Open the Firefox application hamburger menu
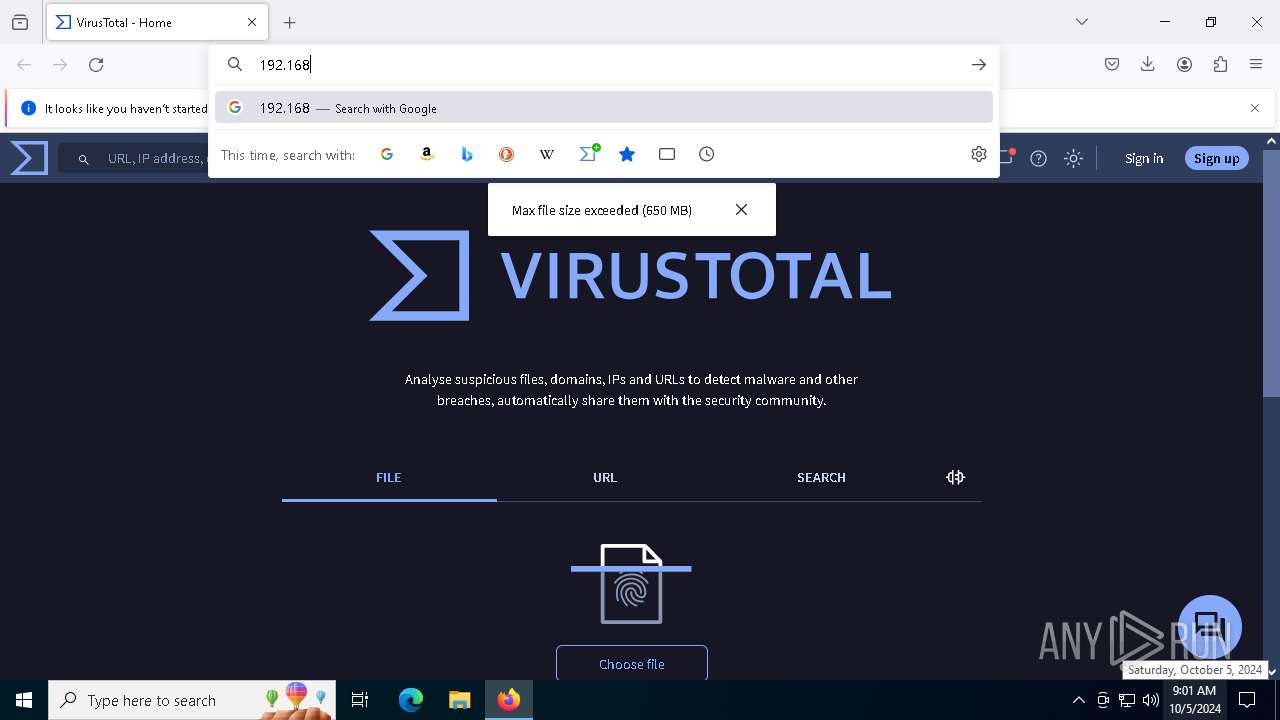1280x720 pixels. pyautogui.click(x=1256, y=64)
